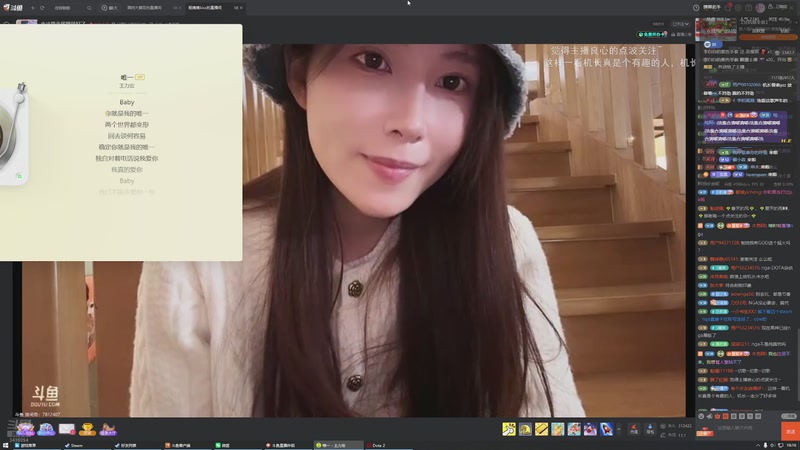Open the blue activity badge icon below video
This screenshot has height=450, width=800.
(46, 429)
